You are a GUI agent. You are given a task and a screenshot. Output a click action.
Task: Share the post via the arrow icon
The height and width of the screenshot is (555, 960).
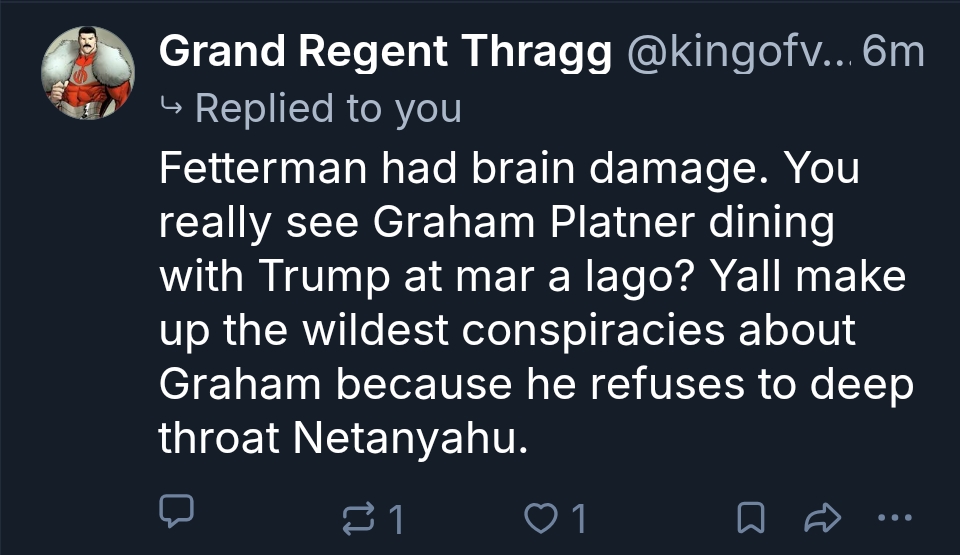tap(819, 517)
